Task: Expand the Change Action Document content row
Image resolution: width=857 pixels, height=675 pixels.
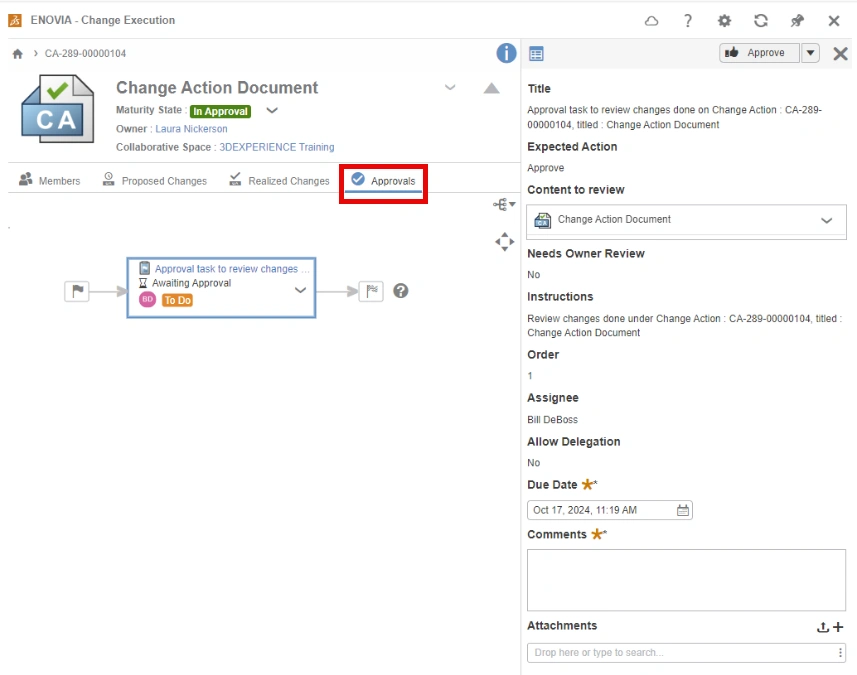Action: [x=826, y=220]
